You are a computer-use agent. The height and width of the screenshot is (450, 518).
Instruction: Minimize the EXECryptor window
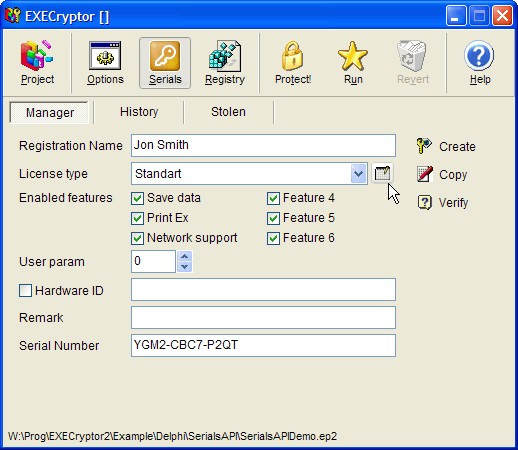pyautogui.click(x=456, y=15)
